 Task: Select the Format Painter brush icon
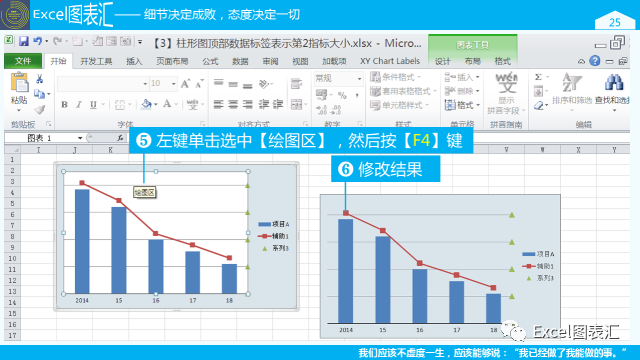40,109
